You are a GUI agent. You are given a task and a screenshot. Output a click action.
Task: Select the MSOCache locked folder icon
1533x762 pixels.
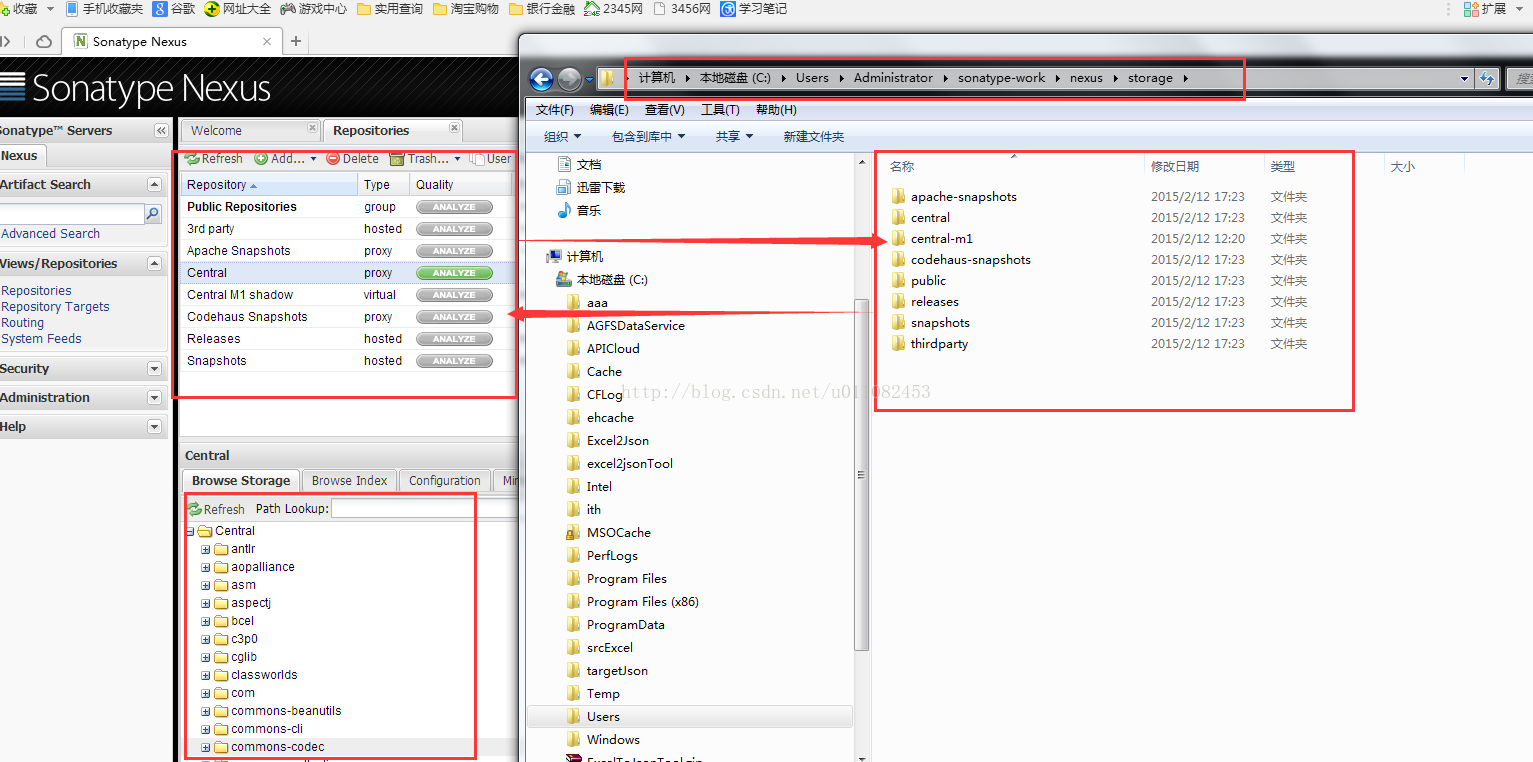pyautogui.click(x=573, y=533)
